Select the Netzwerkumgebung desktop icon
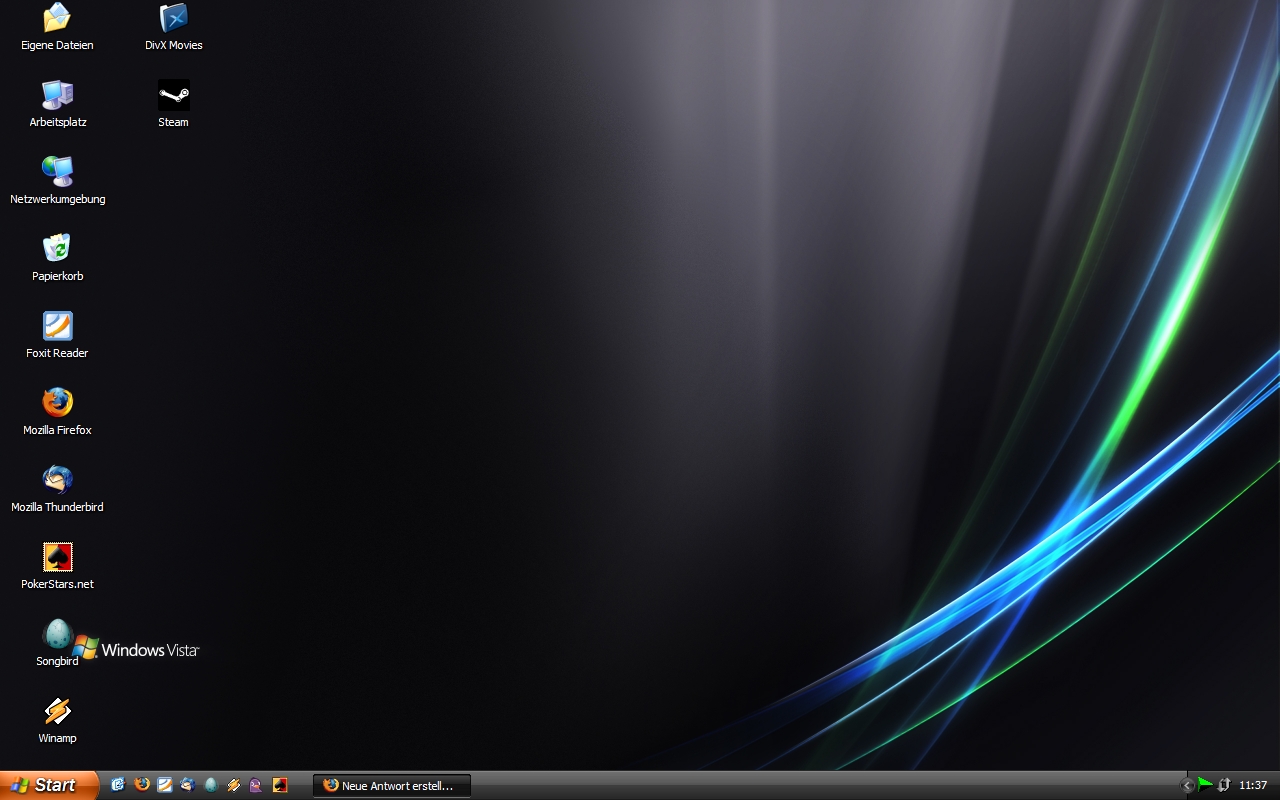This screenshot has height=800, width=1280. [57, 172]
